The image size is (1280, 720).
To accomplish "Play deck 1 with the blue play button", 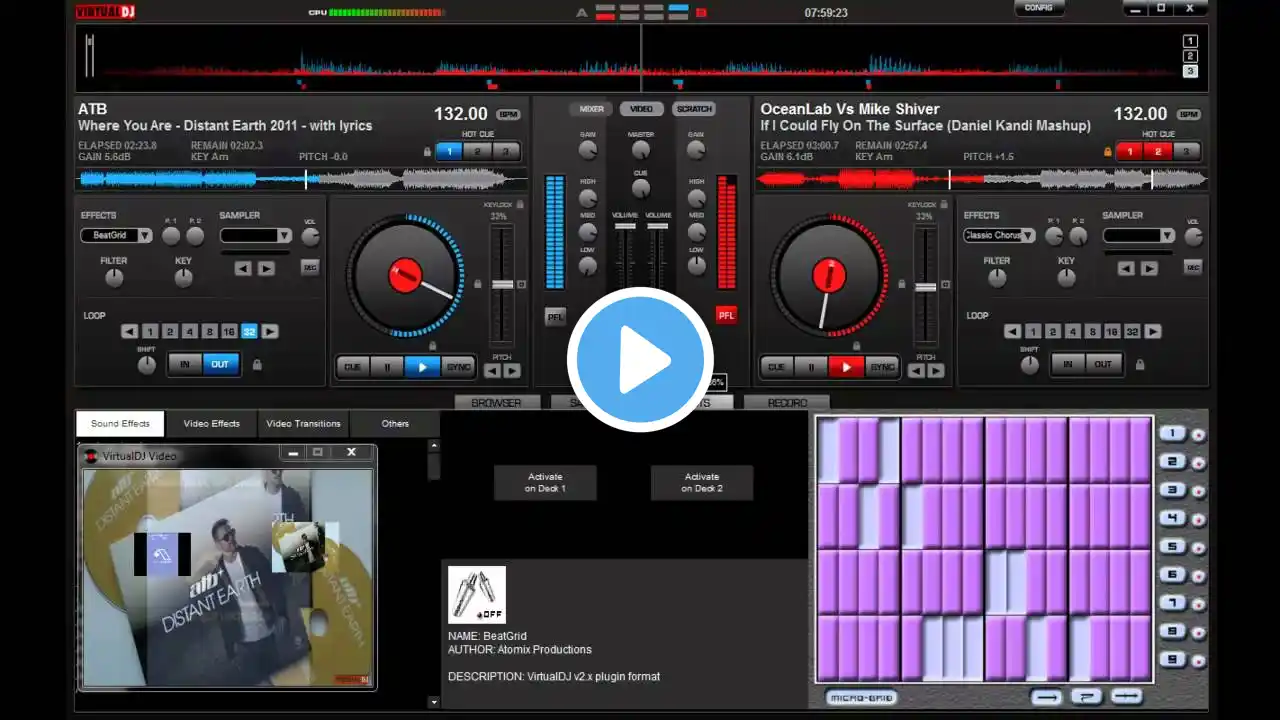I will pyautogui.click(x=422, y=367).
